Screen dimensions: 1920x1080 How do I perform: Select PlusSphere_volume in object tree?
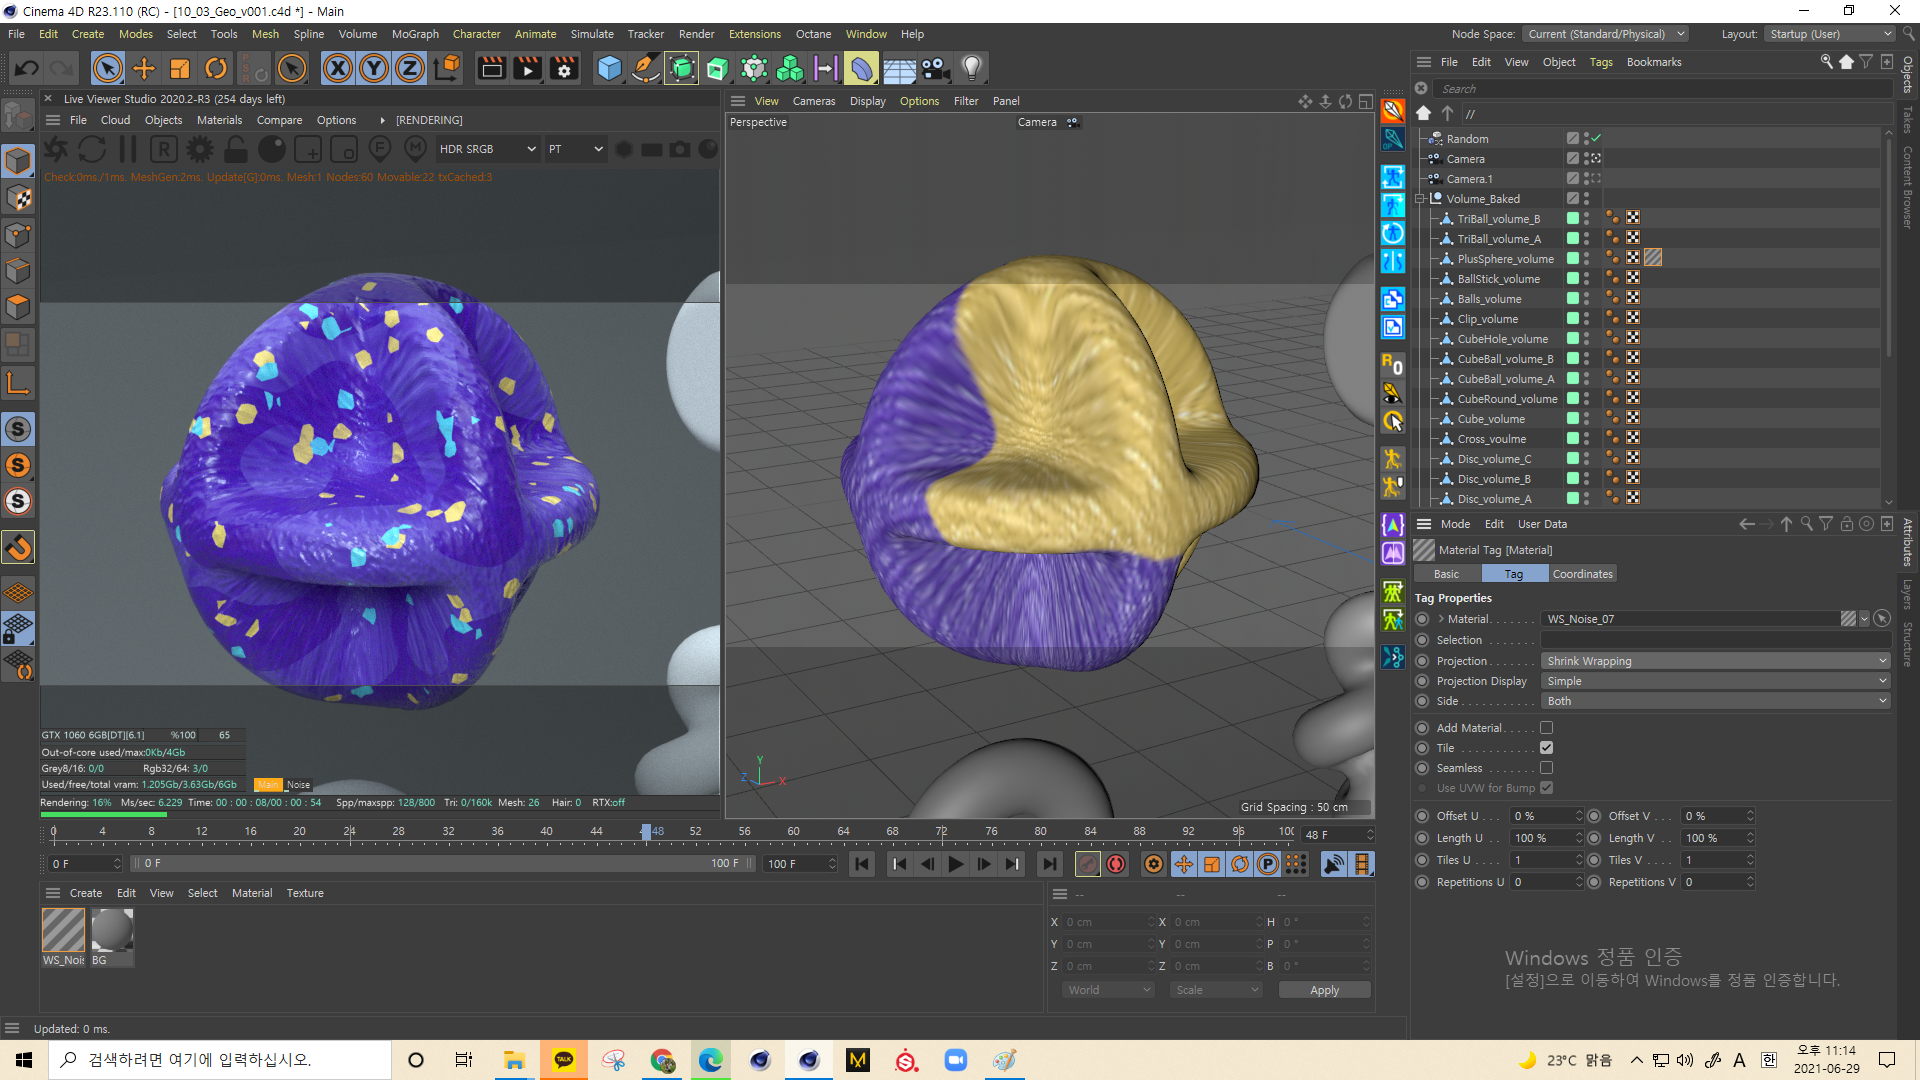pyautogui.click(x=1505, y=259)
